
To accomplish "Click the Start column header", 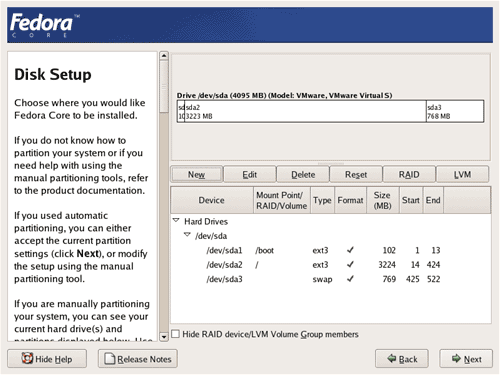I will click(411, 200).
